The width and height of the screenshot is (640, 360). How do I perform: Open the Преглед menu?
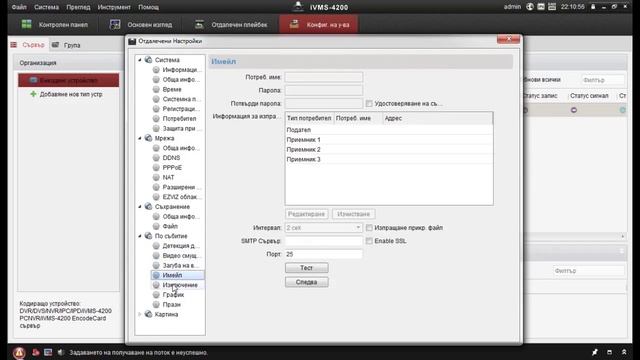pyautogui.click(x=78, y=7)
